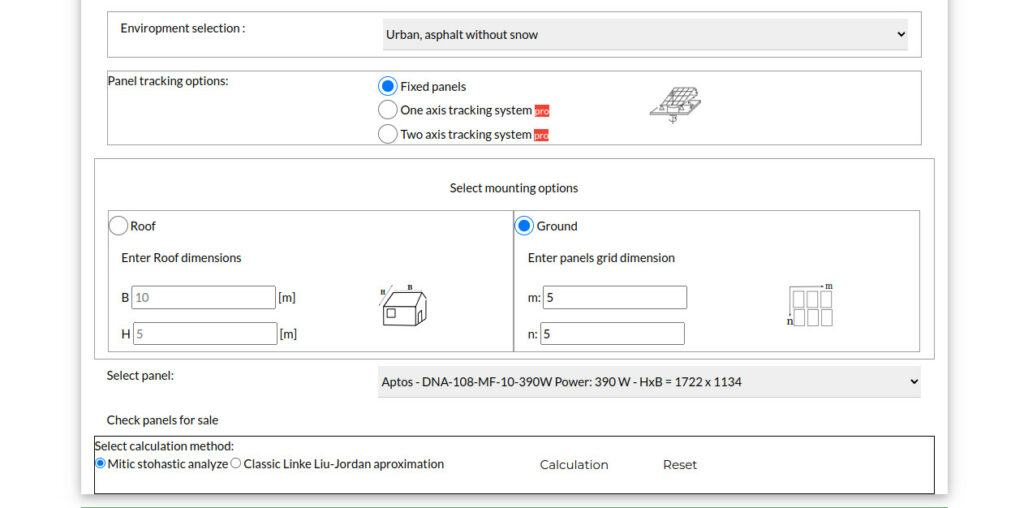Choose One axis tracking system option
1024x508 pixels.
click(x=388, y=110)
